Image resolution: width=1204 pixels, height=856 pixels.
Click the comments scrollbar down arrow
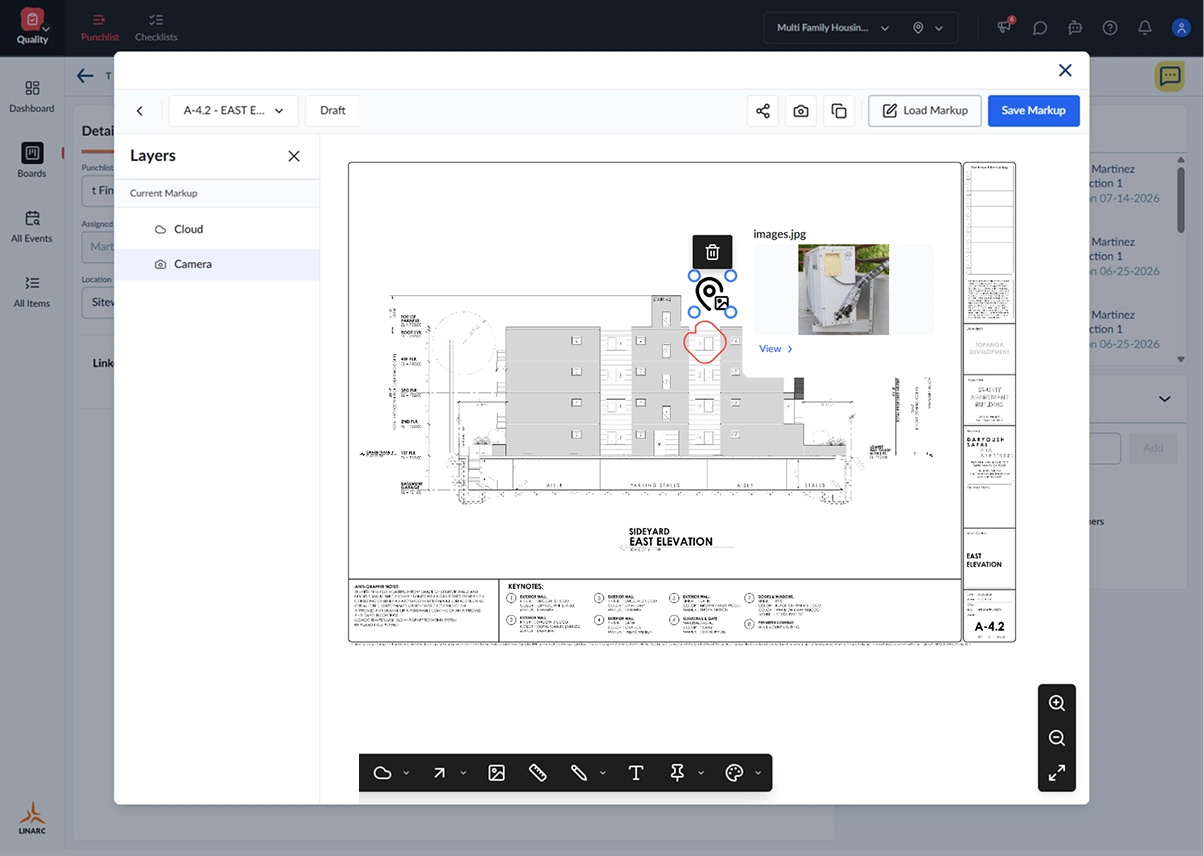coord(1181,359)
